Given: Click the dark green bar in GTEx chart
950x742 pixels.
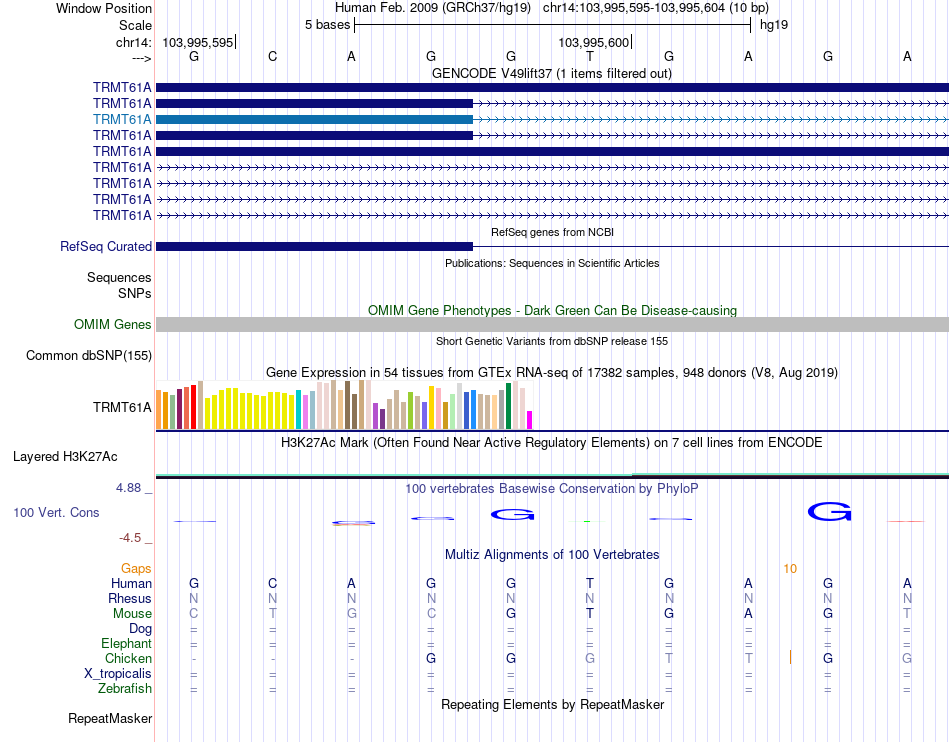Looking at the screenshot, I should click(x=508, y=406).
